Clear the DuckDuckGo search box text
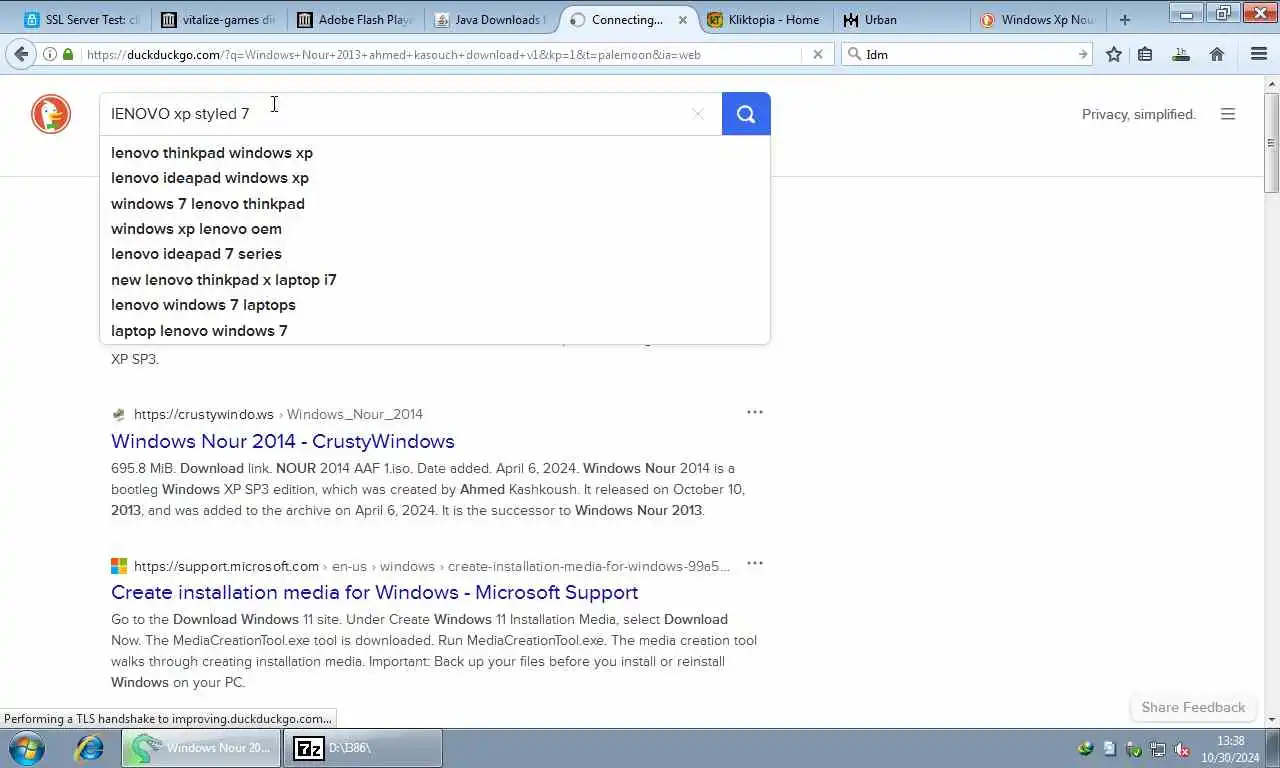Screen dimensions: 1280x768 (x=698, y=114)
